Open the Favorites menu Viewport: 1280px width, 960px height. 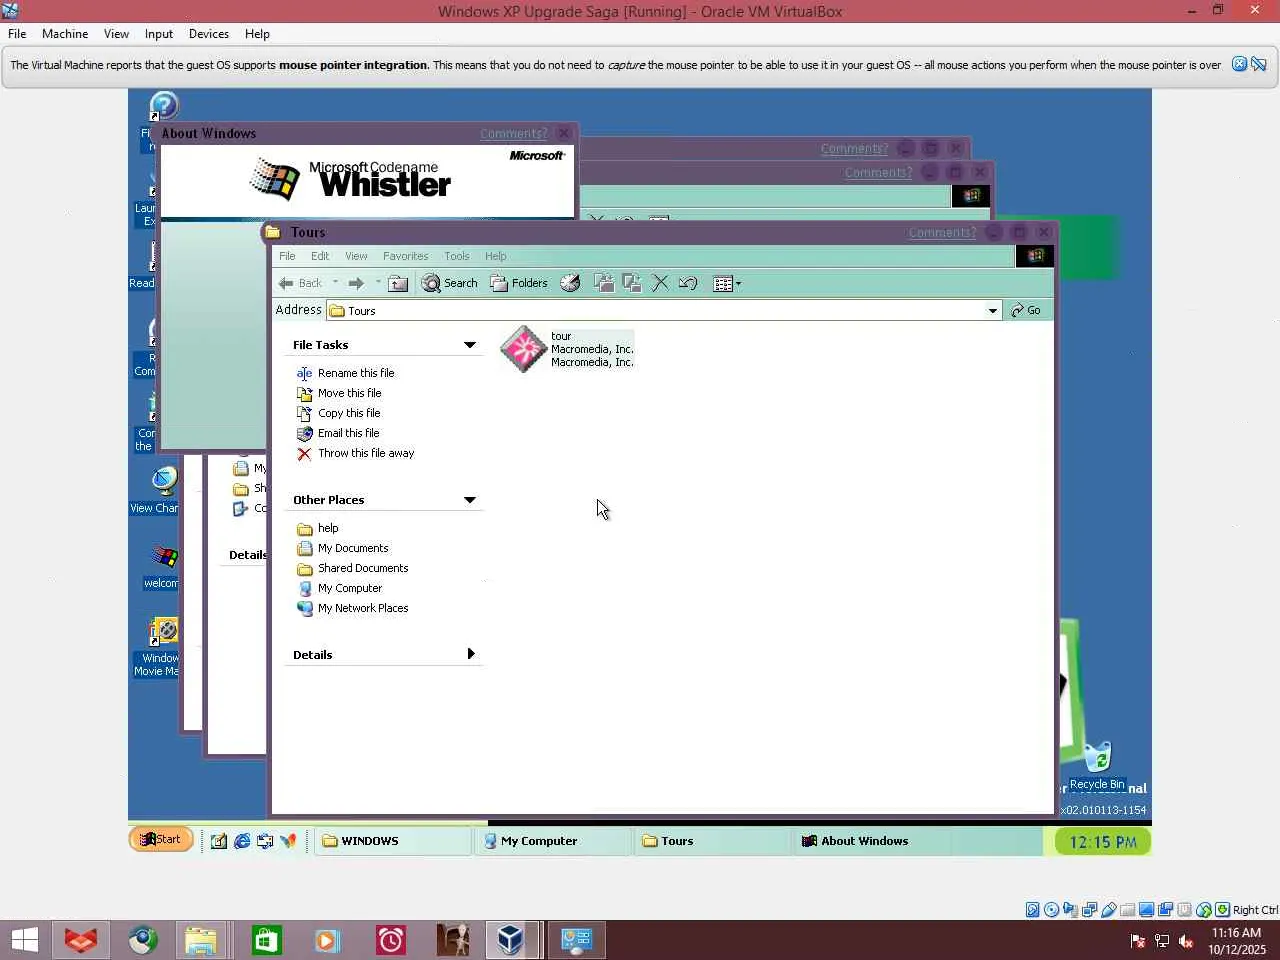click(405, 256)
